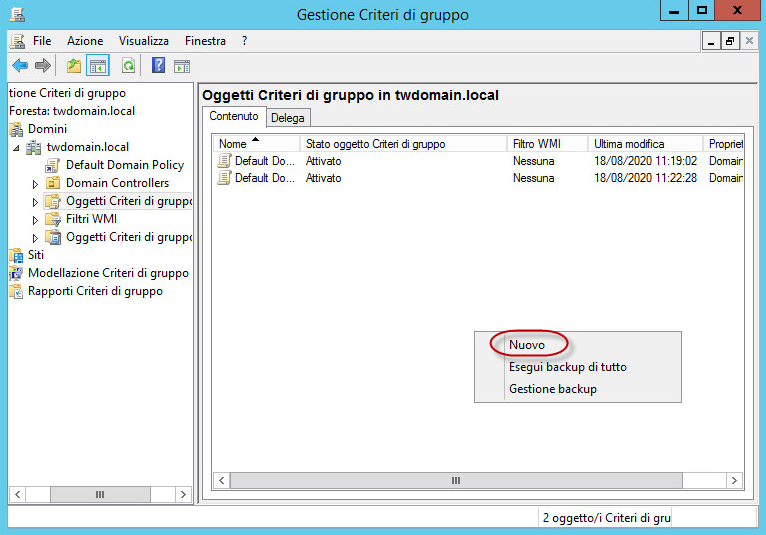
Task: Toggle the console tree pane icon
Action: (97, 66)
